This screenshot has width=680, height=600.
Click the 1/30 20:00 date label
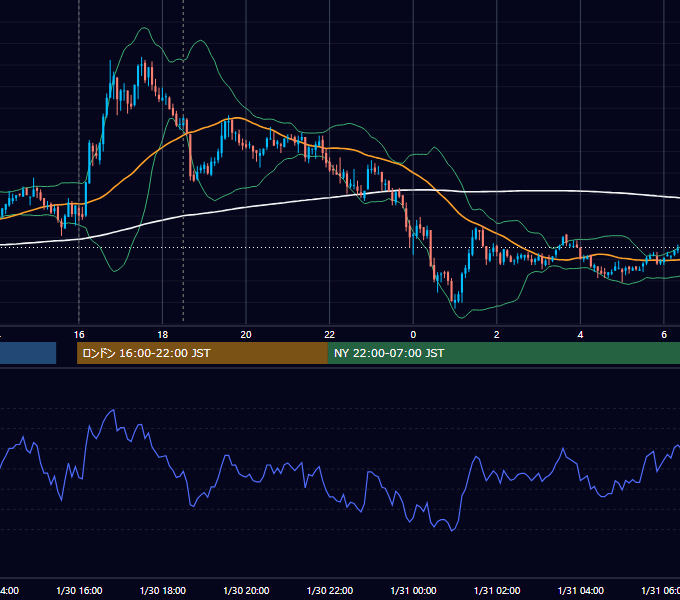(x=246, y=590)
